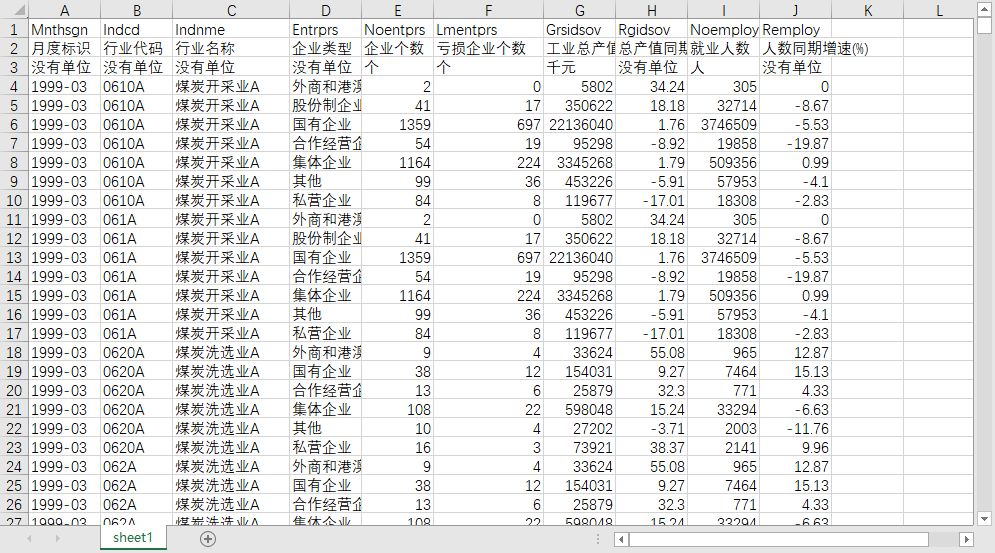
Task: Select column J header
Action: point(795,10)
